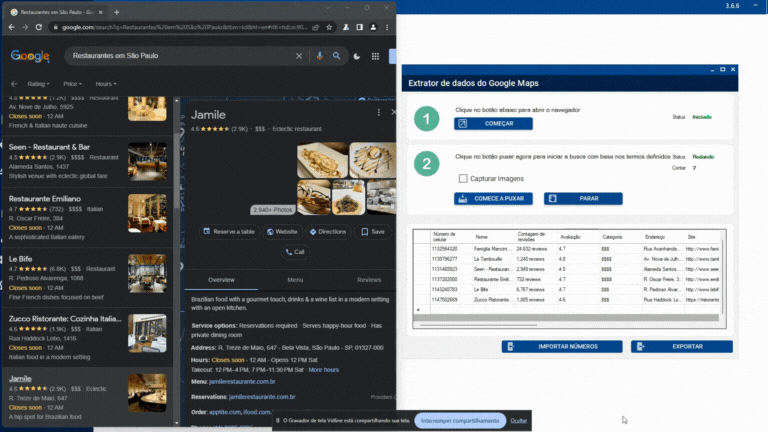Open a new Chrome tab
768x432 pixels.
[x=117, y=12]
